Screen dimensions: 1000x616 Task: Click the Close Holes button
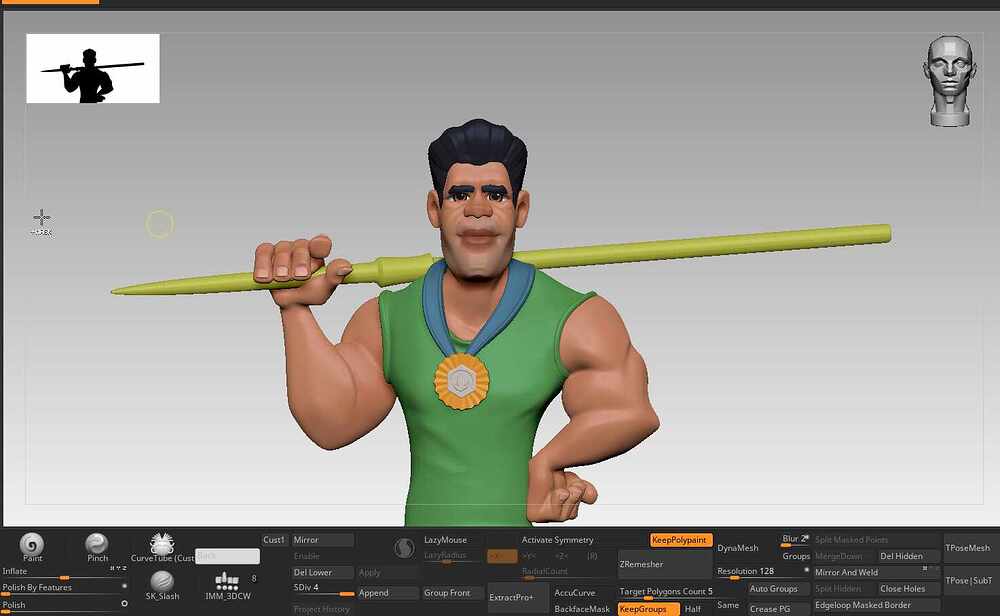(x=908, y=589)
